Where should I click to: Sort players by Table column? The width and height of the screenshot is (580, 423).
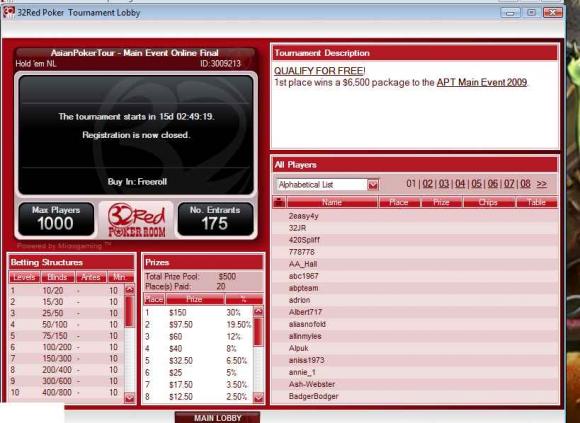click(x=536, y=202)
